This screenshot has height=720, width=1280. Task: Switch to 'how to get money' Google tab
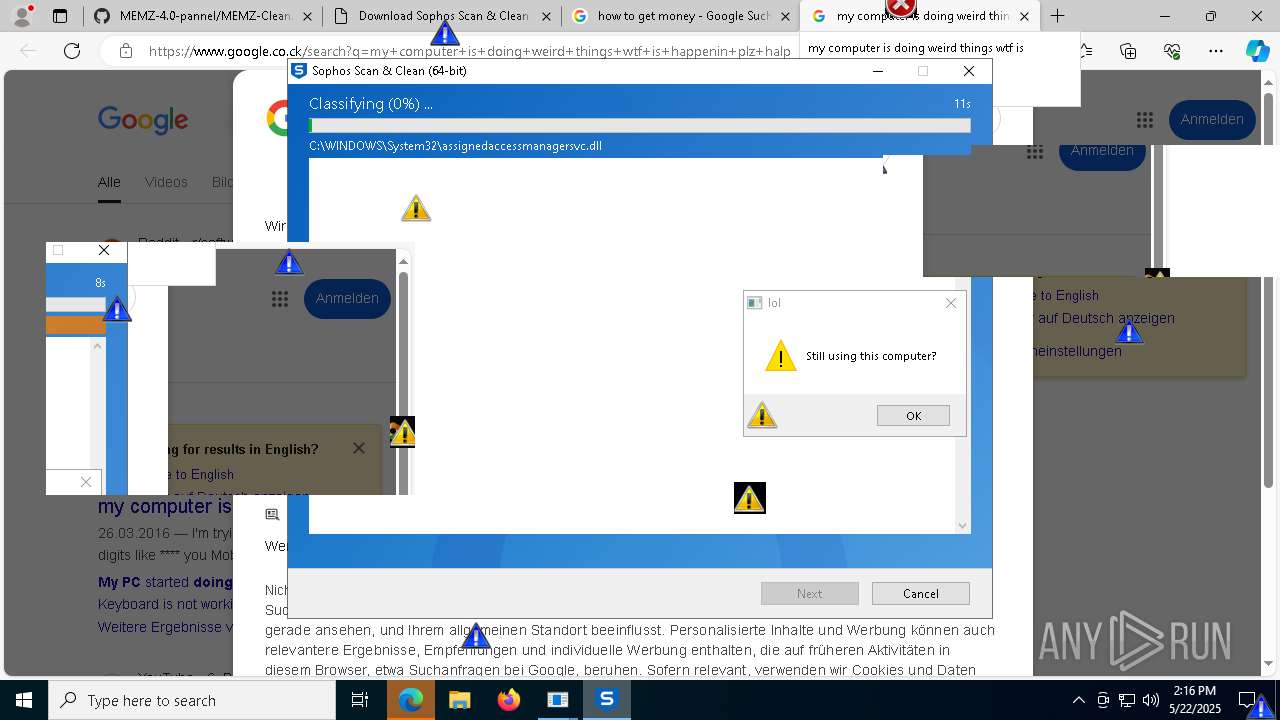coord(681,16)
